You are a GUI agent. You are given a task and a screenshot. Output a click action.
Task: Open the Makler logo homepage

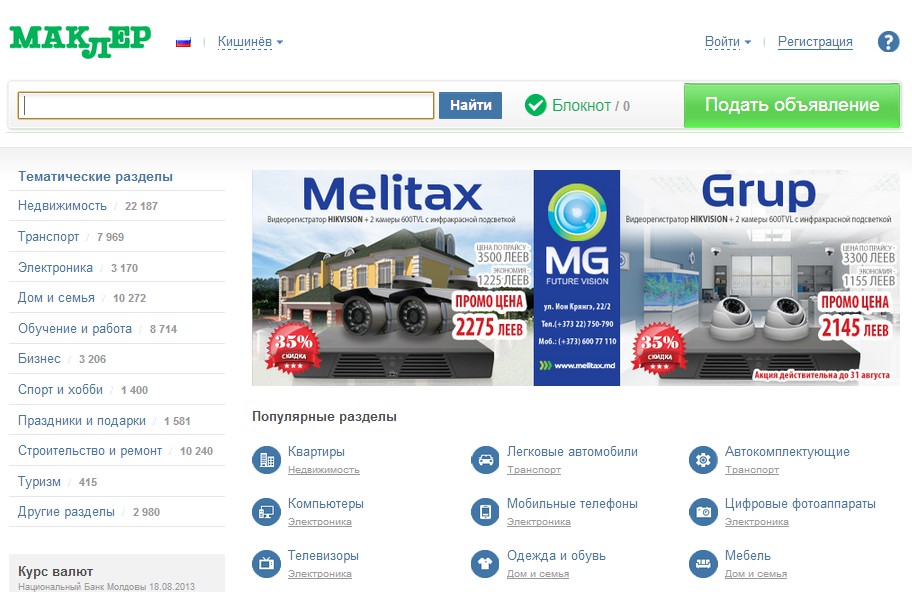click(x=80, y=41)
